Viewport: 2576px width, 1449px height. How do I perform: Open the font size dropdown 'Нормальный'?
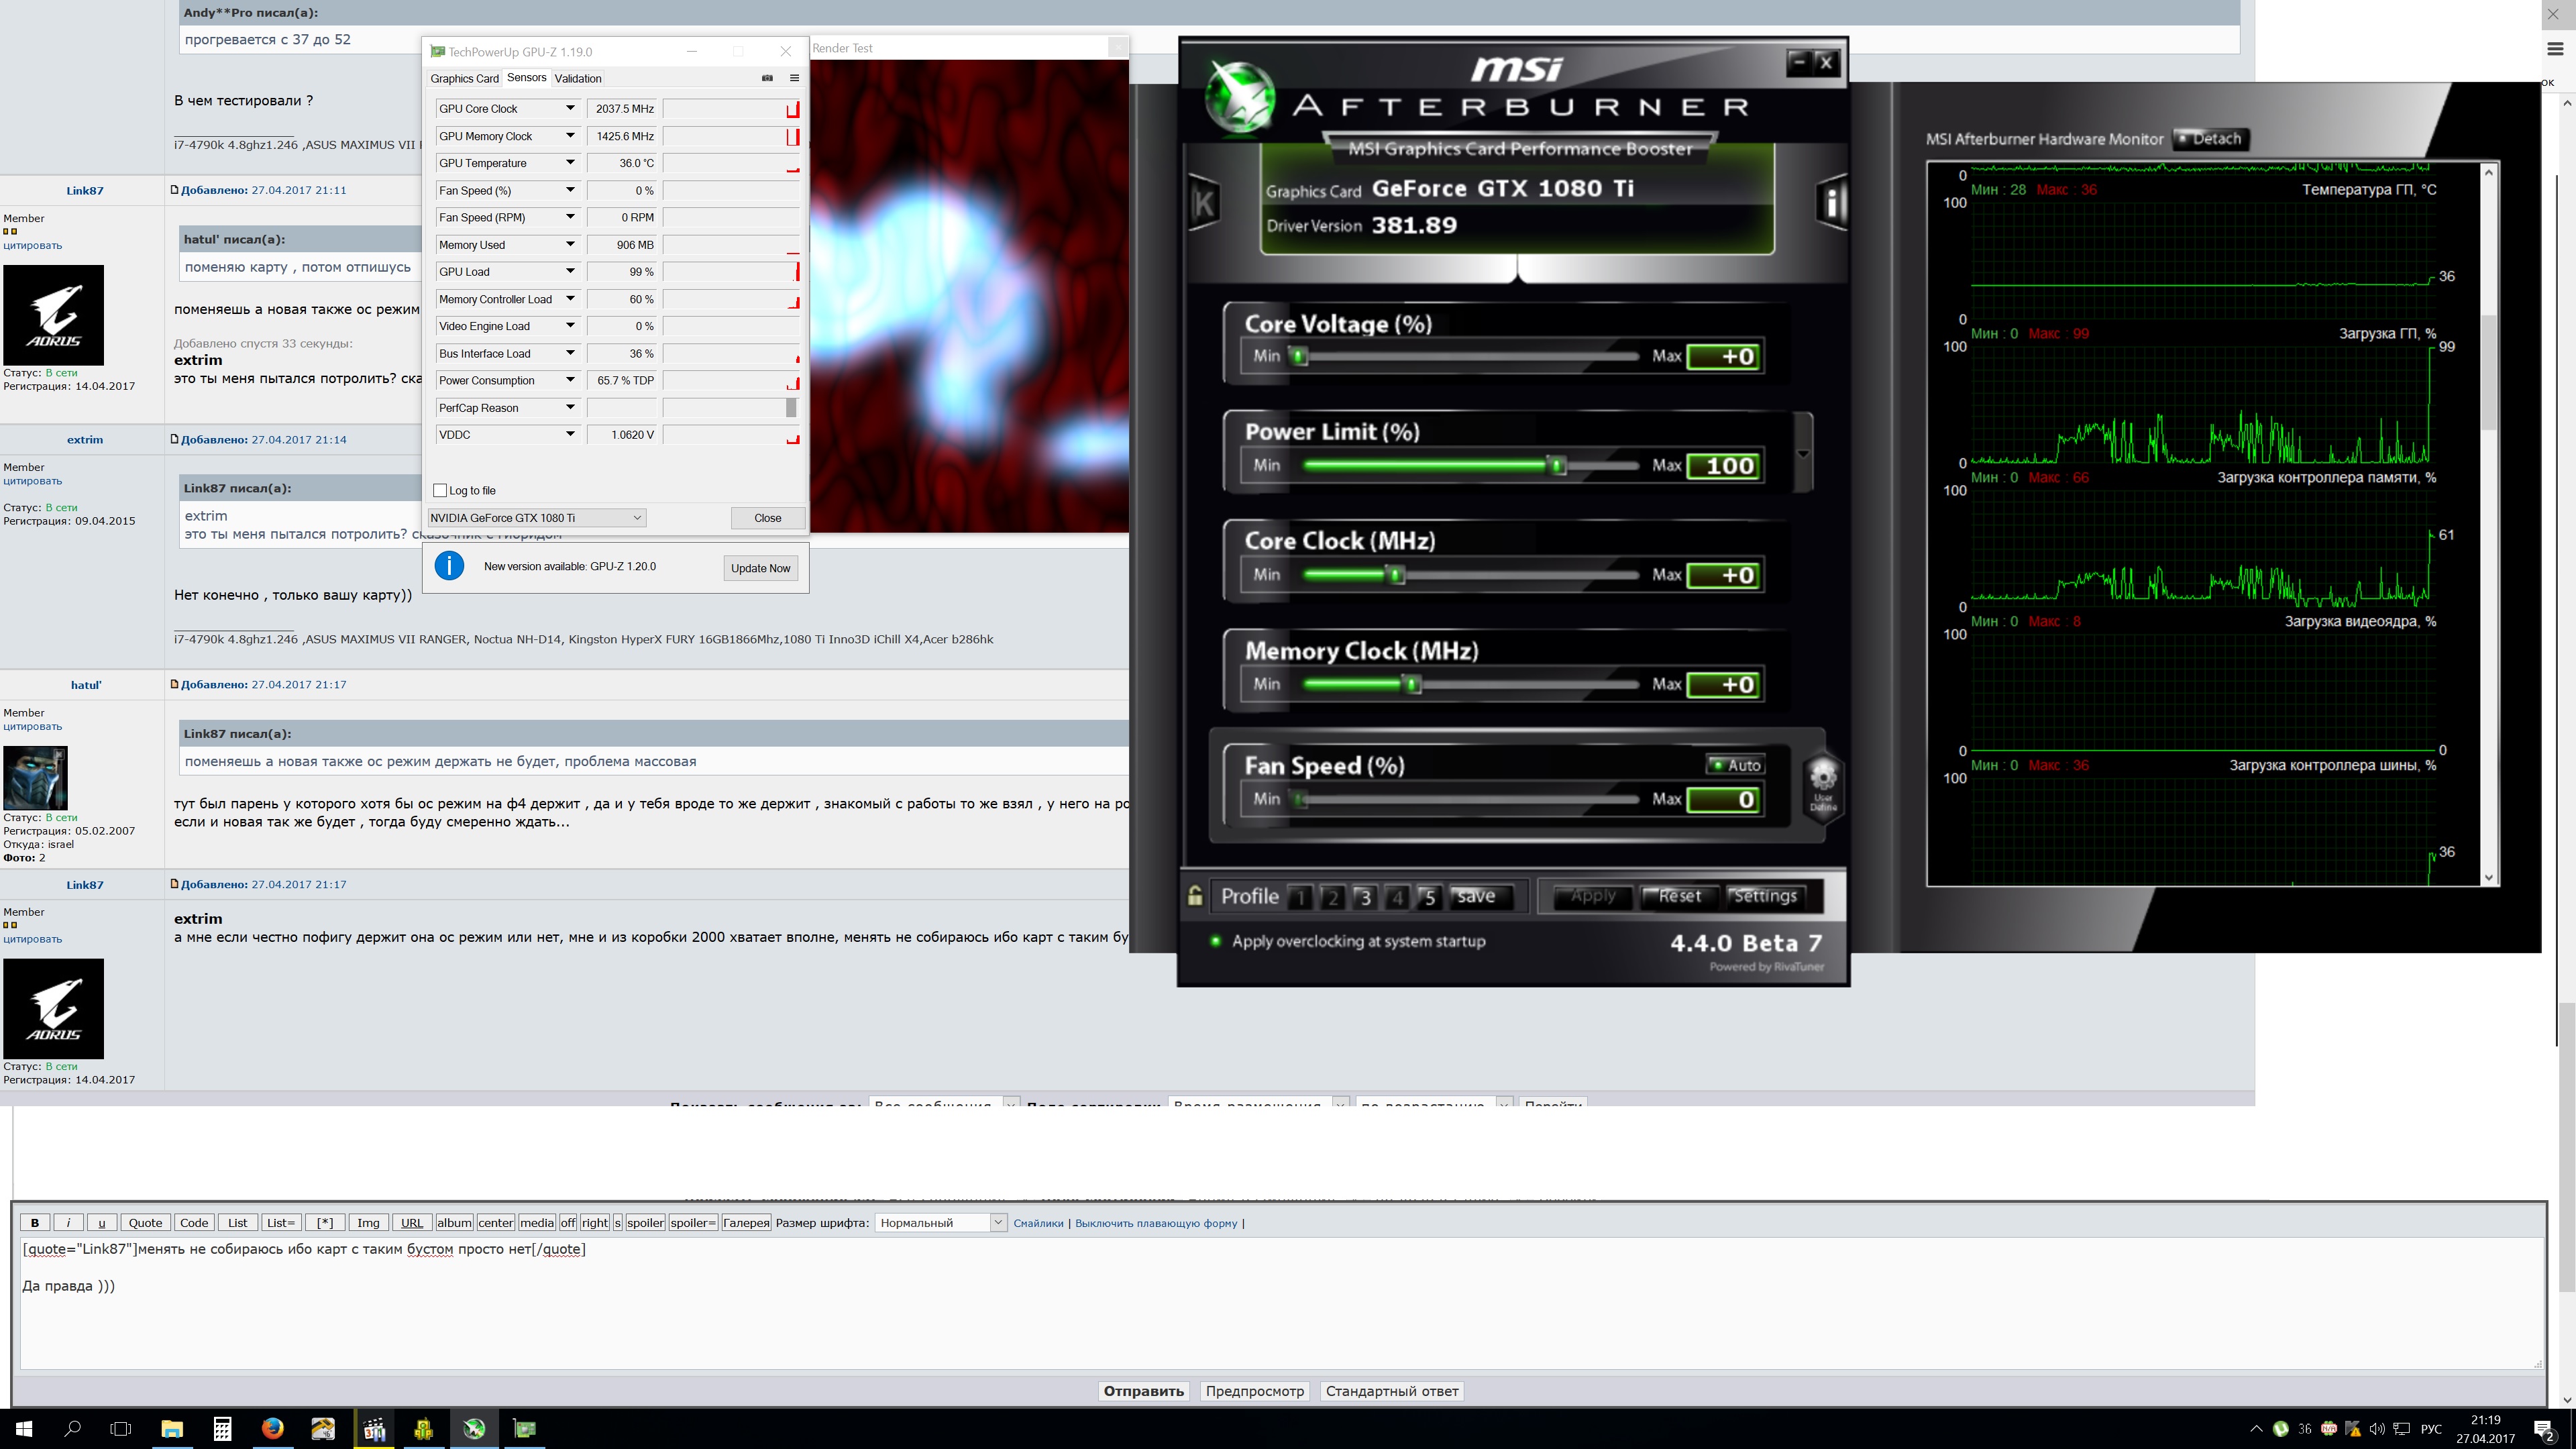pos(939,1223)
